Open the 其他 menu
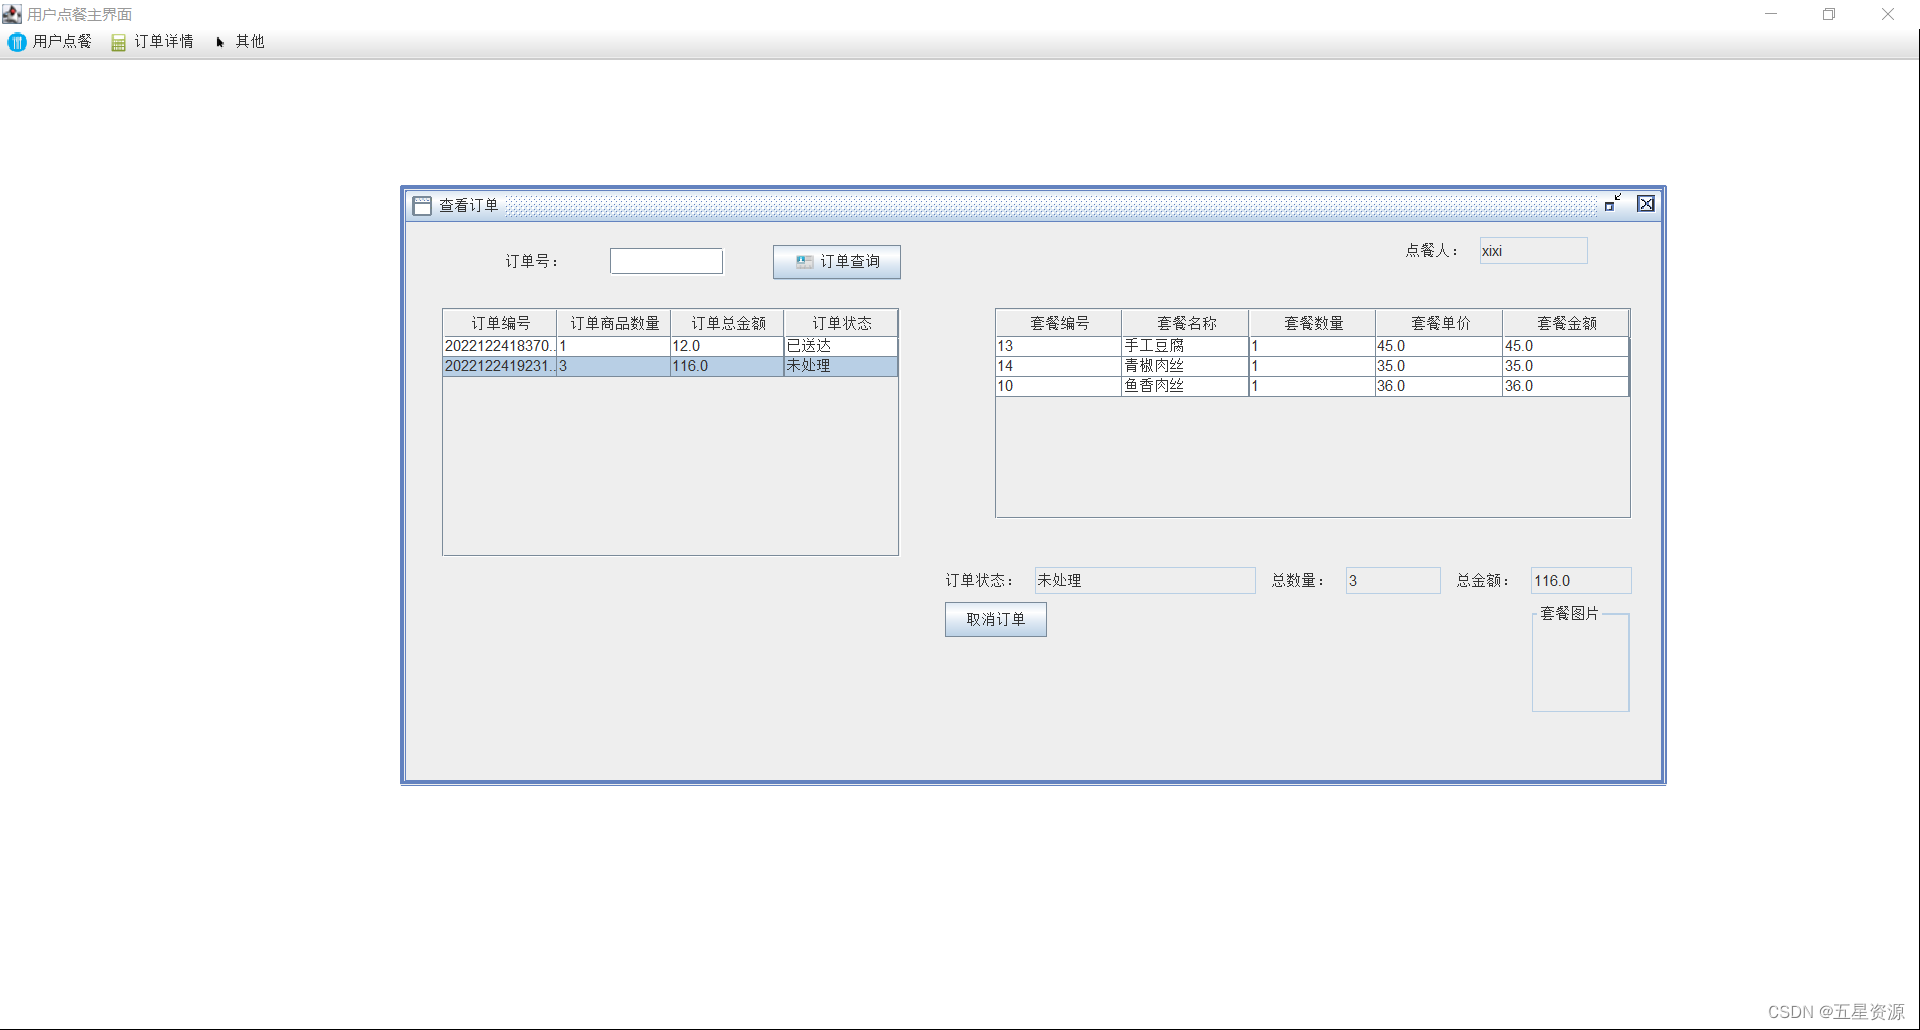The image size is (1920, 1030). point(240,42)
